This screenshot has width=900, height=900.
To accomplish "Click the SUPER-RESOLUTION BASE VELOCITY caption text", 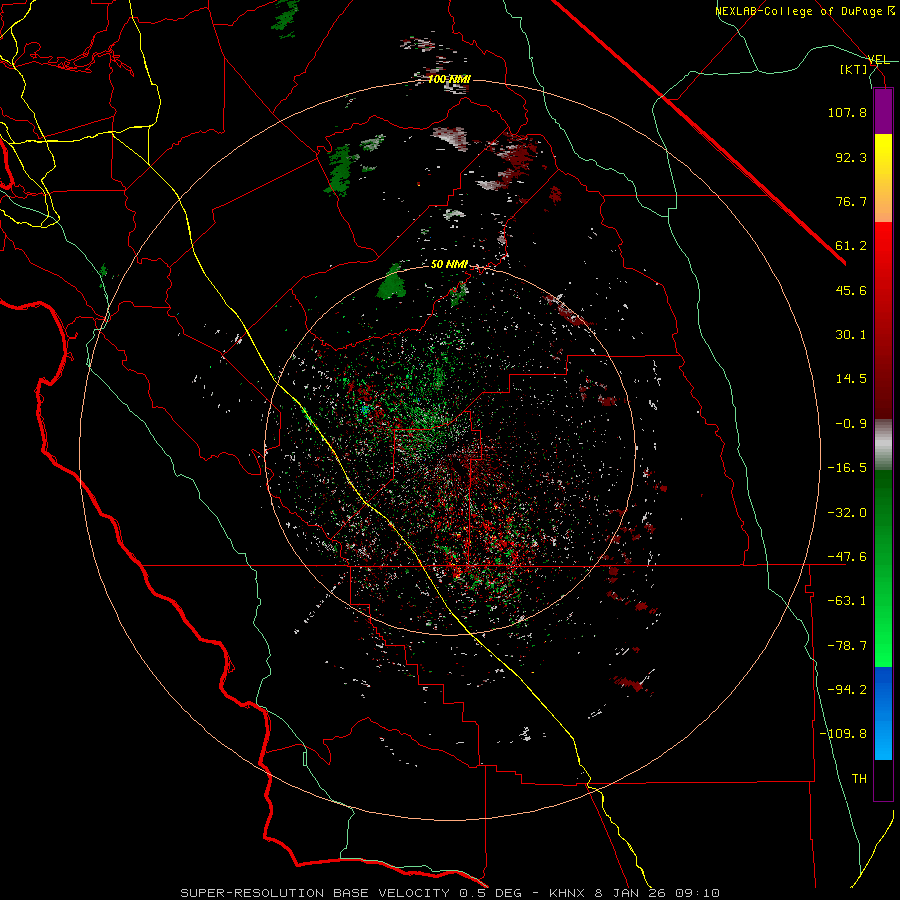I will tap(315, 893).
